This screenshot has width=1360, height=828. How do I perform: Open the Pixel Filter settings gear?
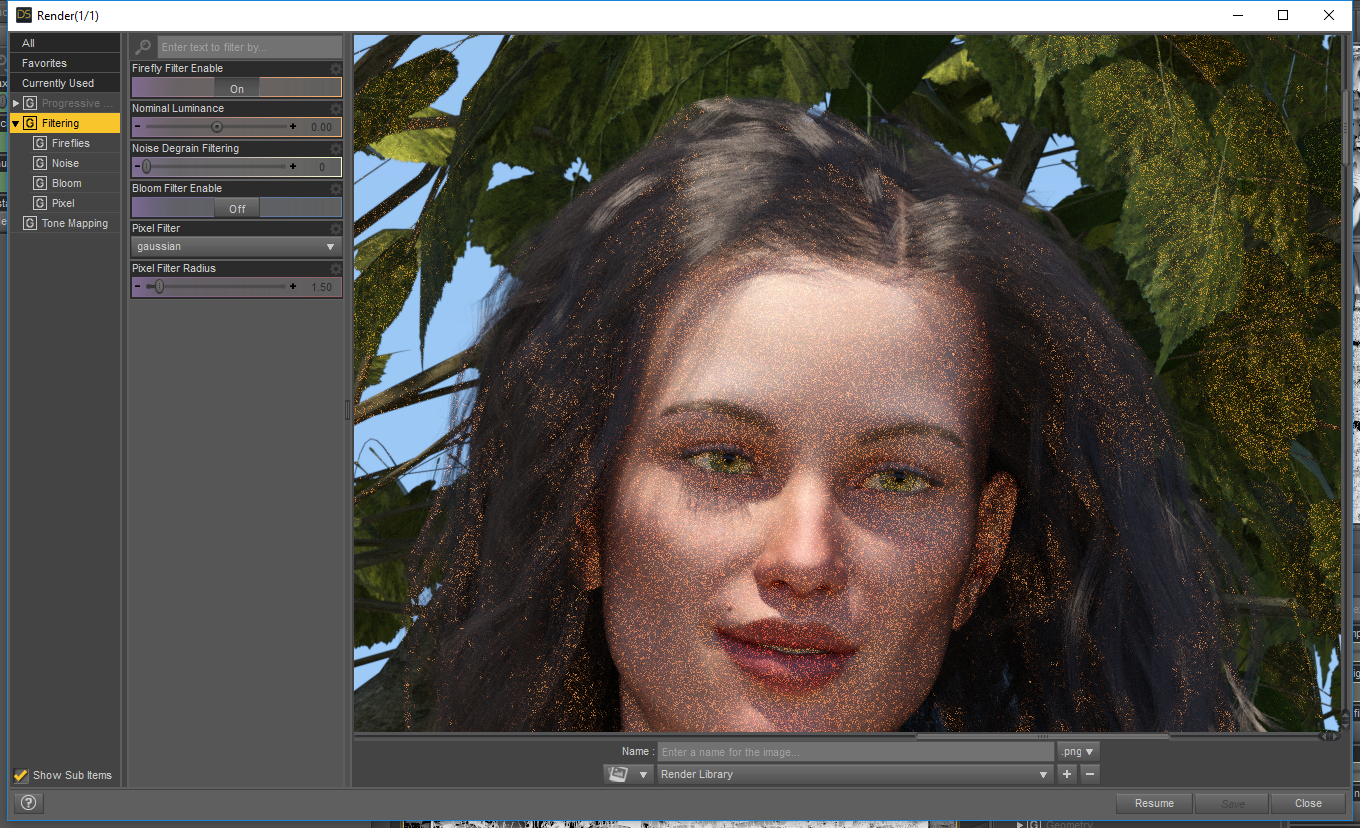pos(336,229)
